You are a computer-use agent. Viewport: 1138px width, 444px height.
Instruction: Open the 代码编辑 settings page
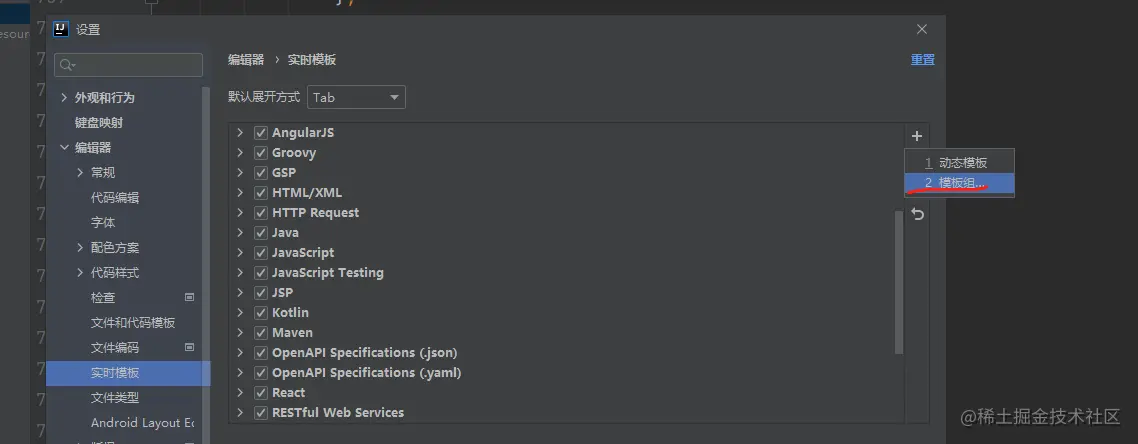point(115,197)
